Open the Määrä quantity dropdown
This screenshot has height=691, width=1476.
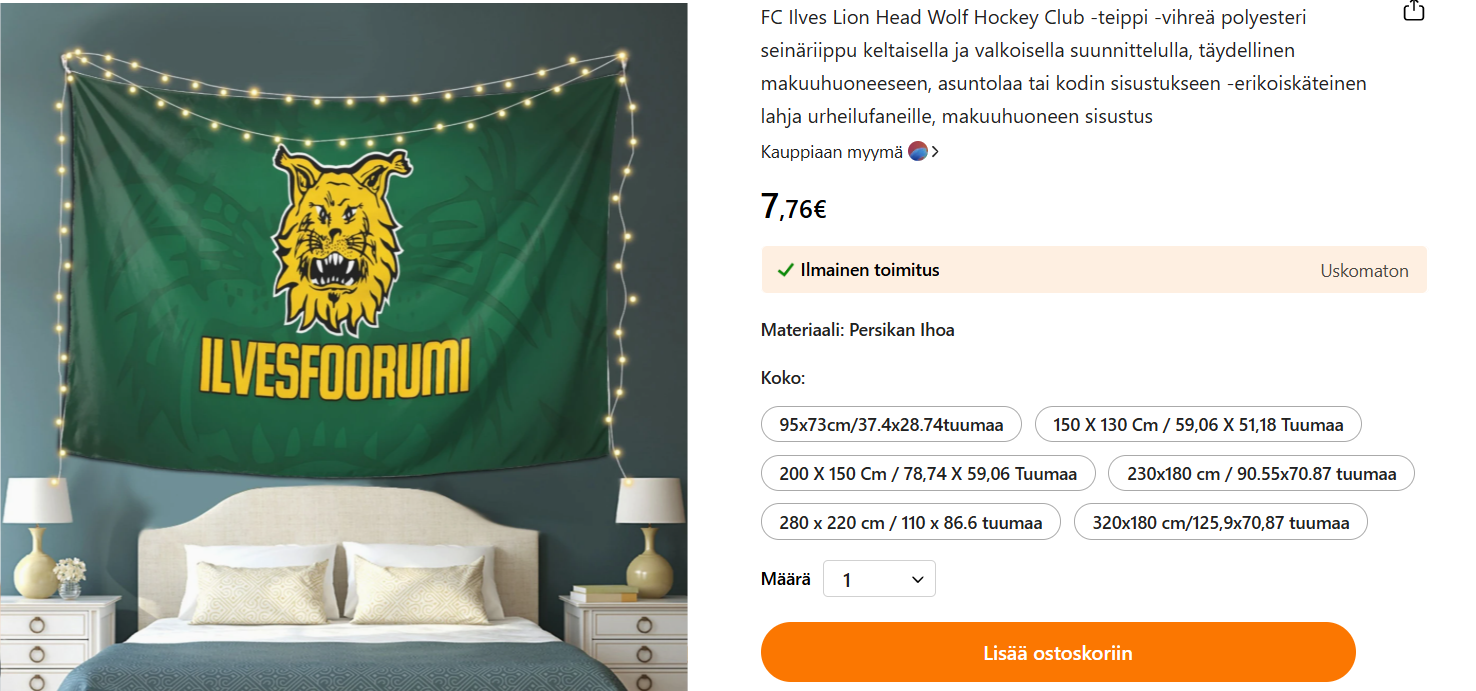click(x=879, y=579)
